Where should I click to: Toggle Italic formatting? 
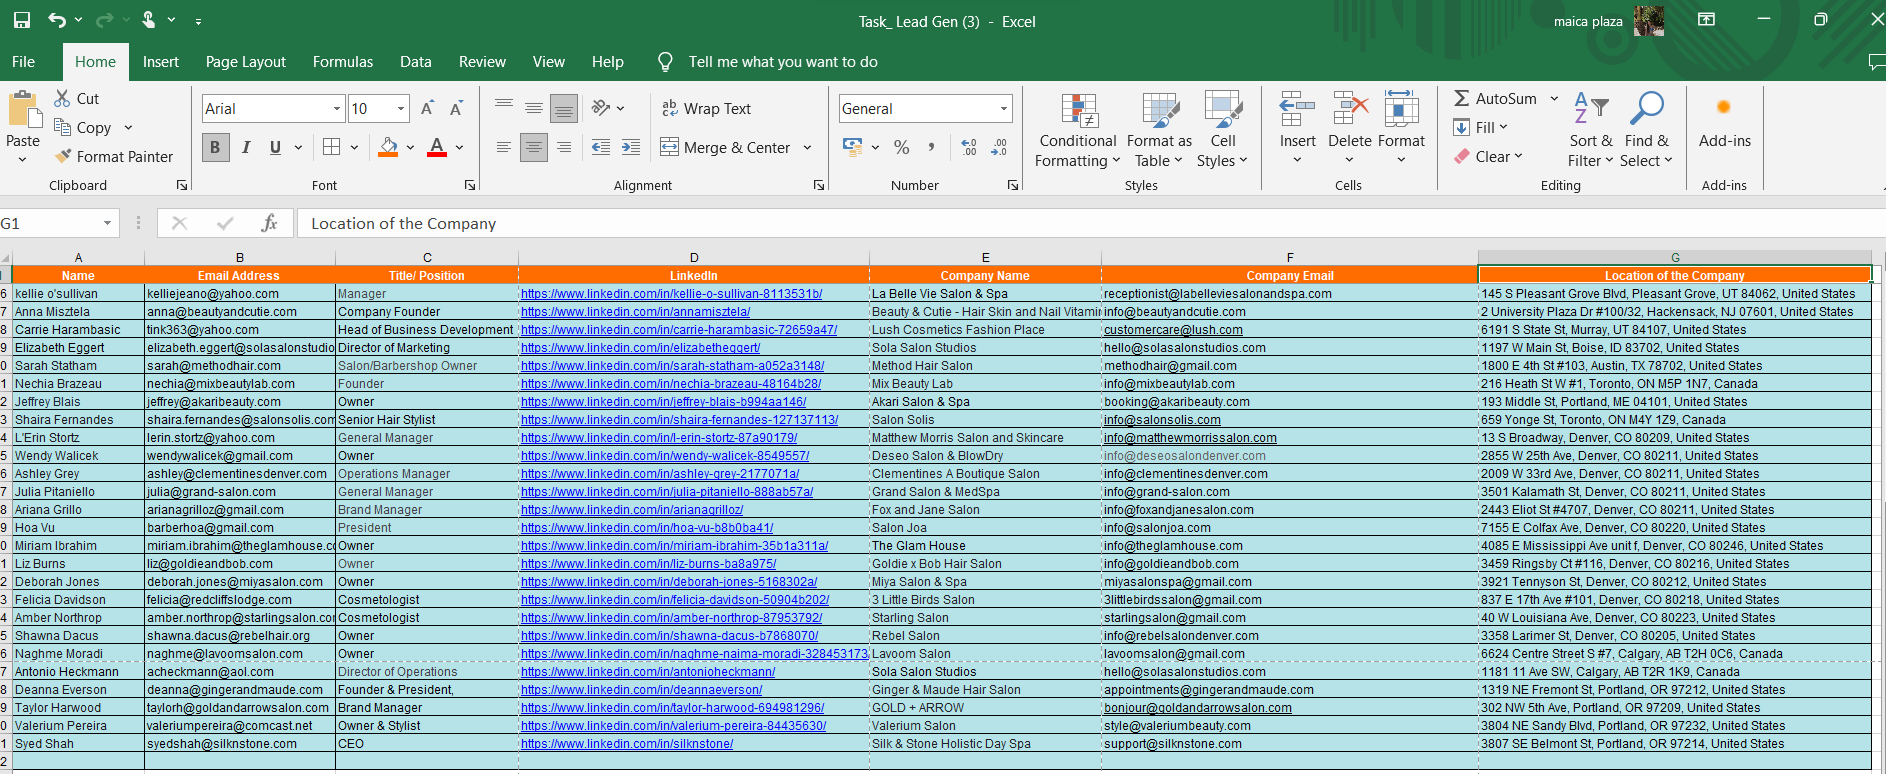[x=246, y=147]
